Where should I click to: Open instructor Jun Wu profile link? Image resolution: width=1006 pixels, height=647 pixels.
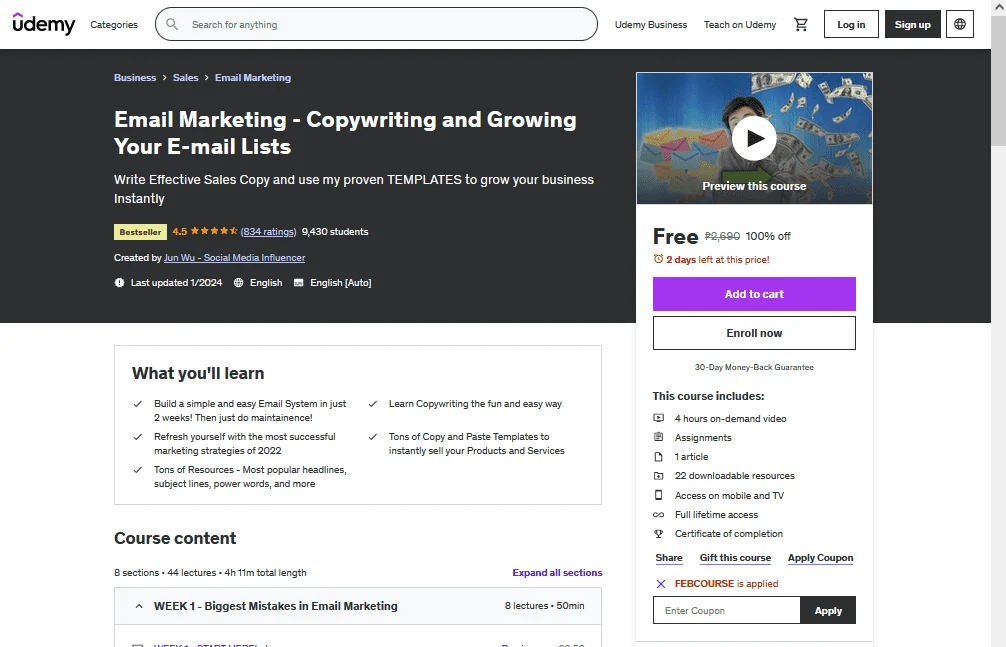[234, 257]
